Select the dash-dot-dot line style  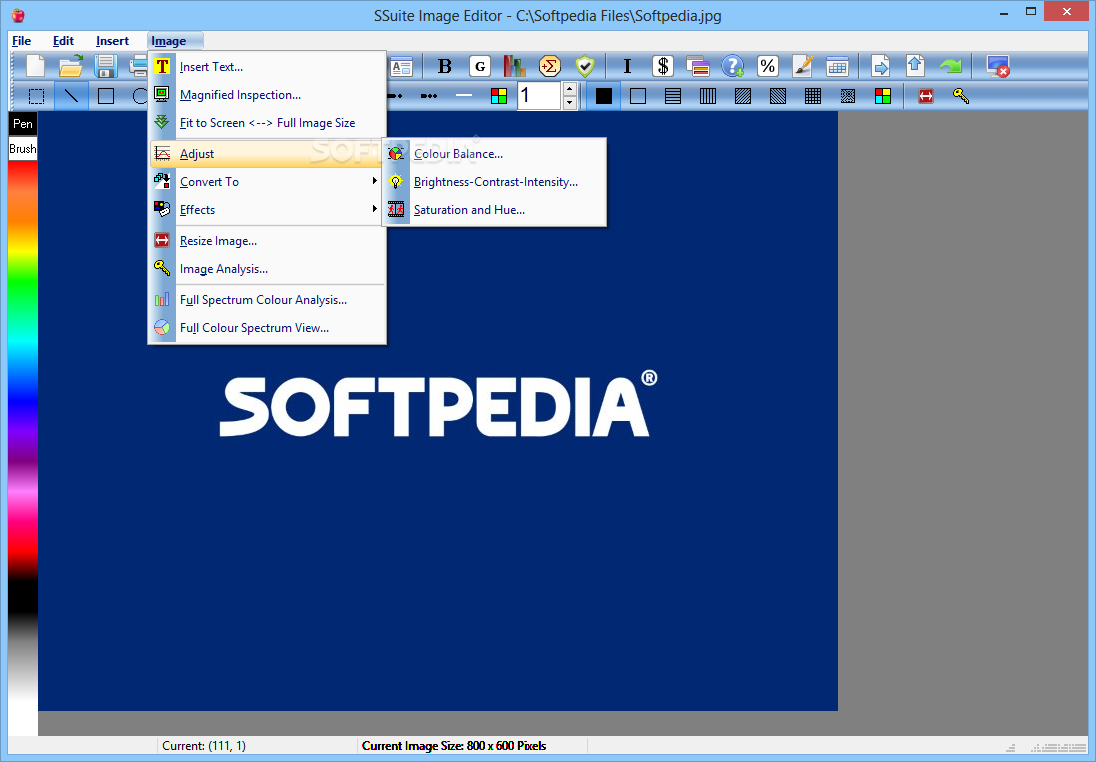pyautogui.click(x=428, y=96)
